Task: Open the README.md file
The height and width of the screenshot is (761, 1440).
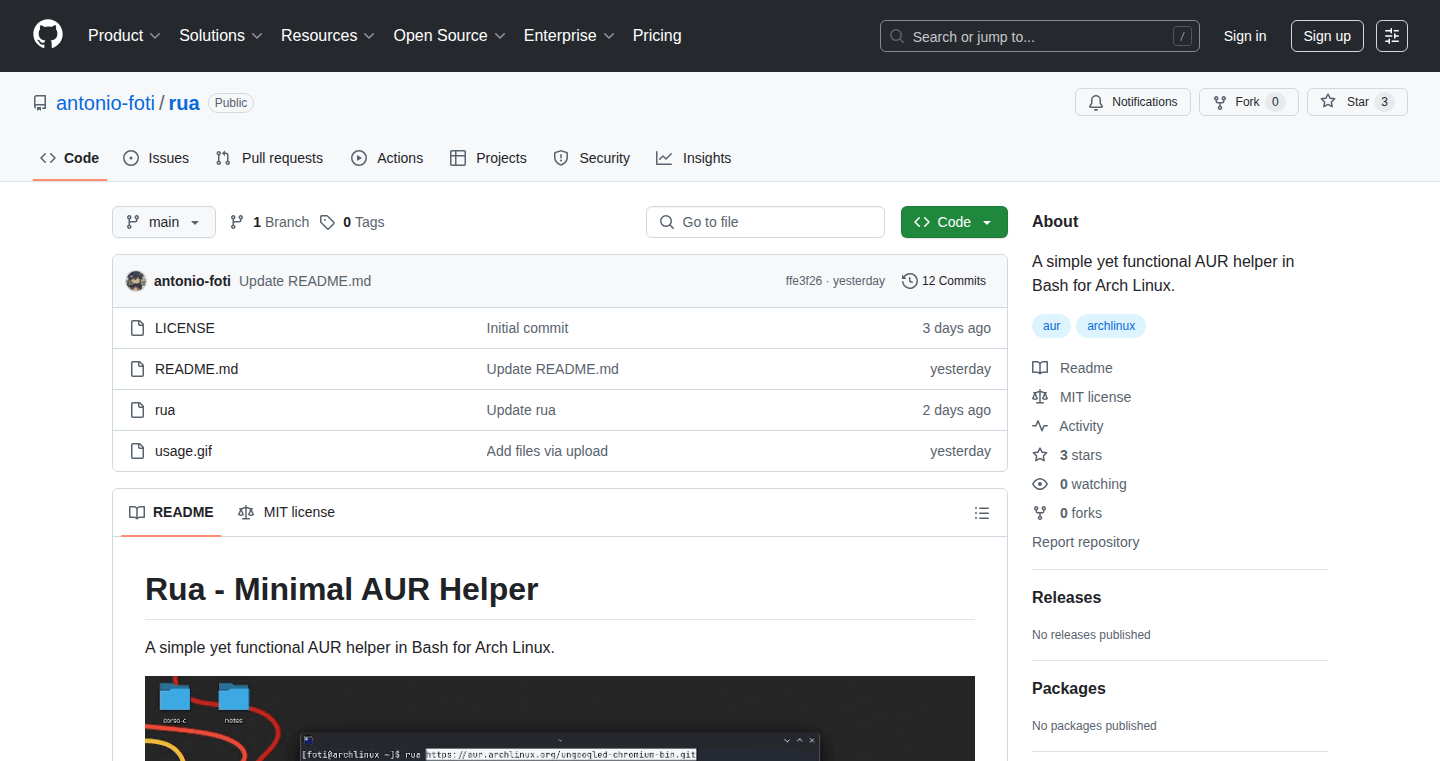Action: pos(197,369)
